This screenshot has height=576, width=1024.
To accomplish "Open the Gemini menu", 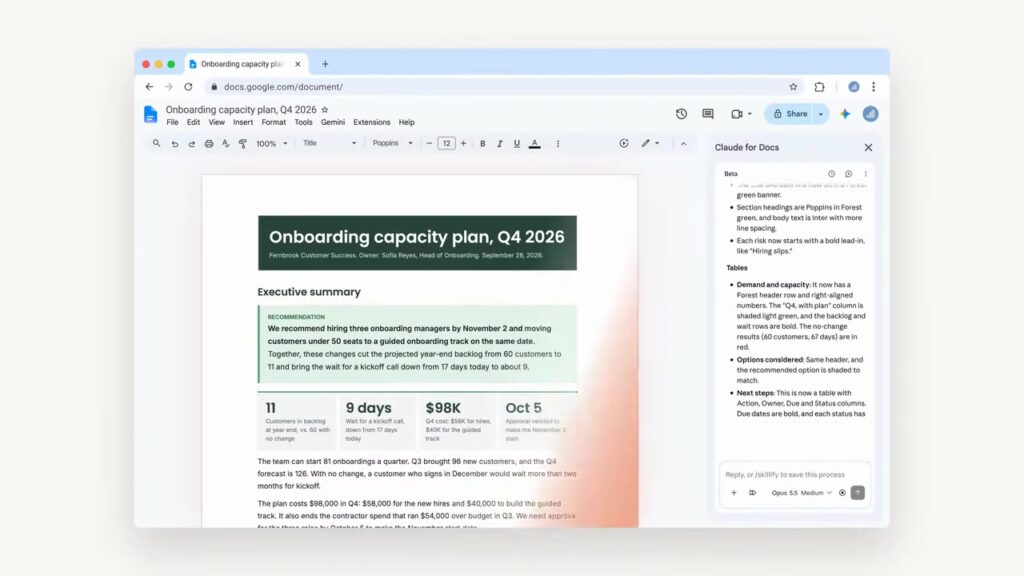I will (332, 122).
